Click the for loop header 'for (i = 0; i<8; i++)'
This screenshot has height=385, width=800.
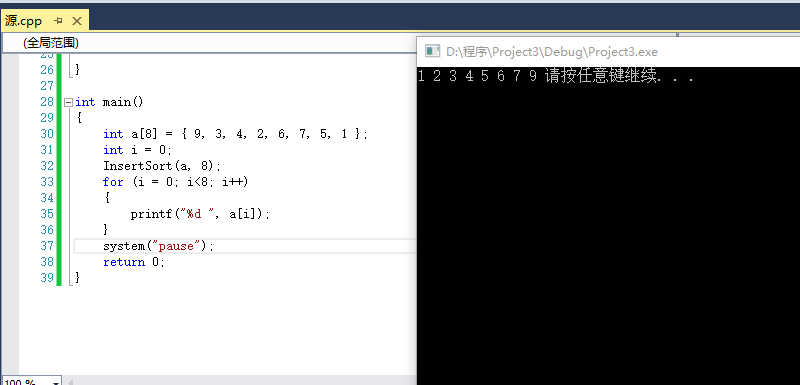click(x=175, y=182)
